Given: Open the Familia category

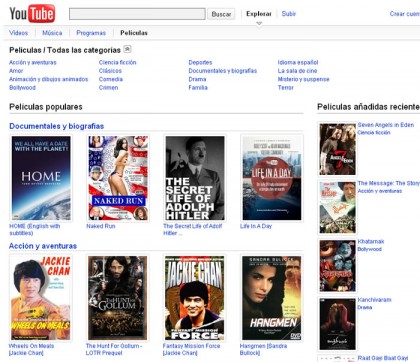Looking at the screenshot, I should coord(198,87).
